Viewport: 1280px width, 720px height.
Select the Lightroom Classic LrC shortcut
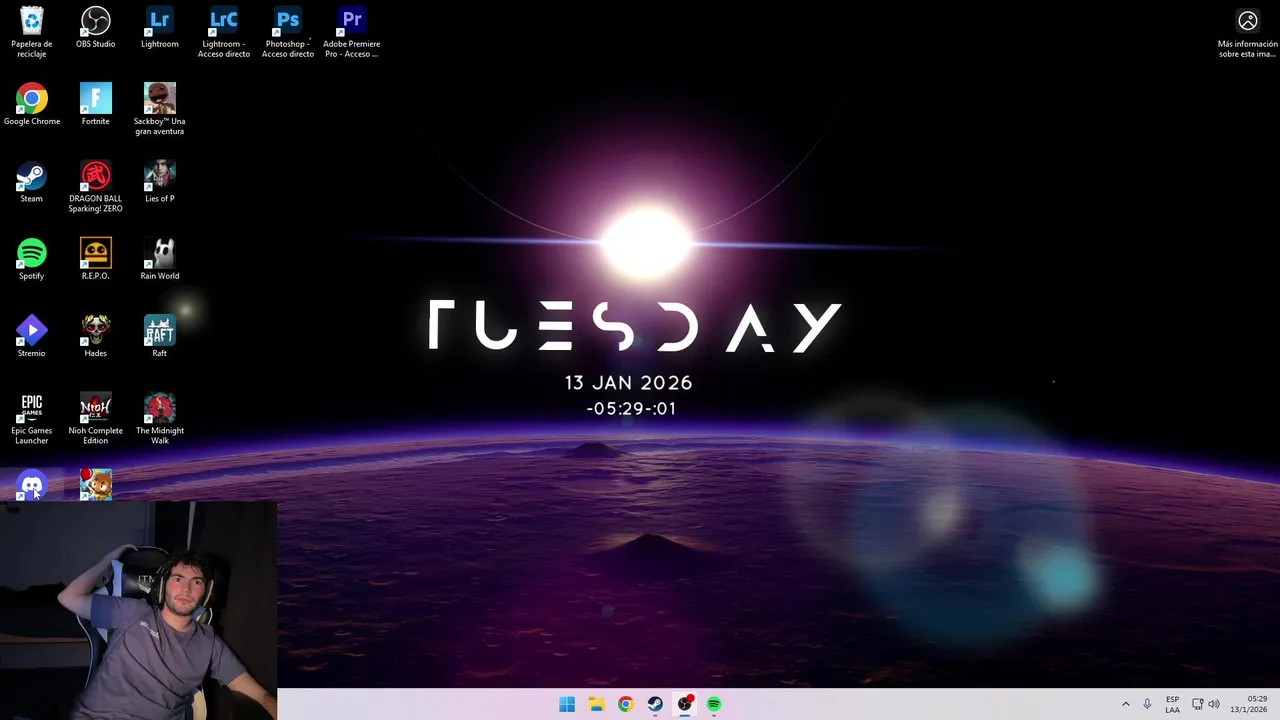click(224, 32)
